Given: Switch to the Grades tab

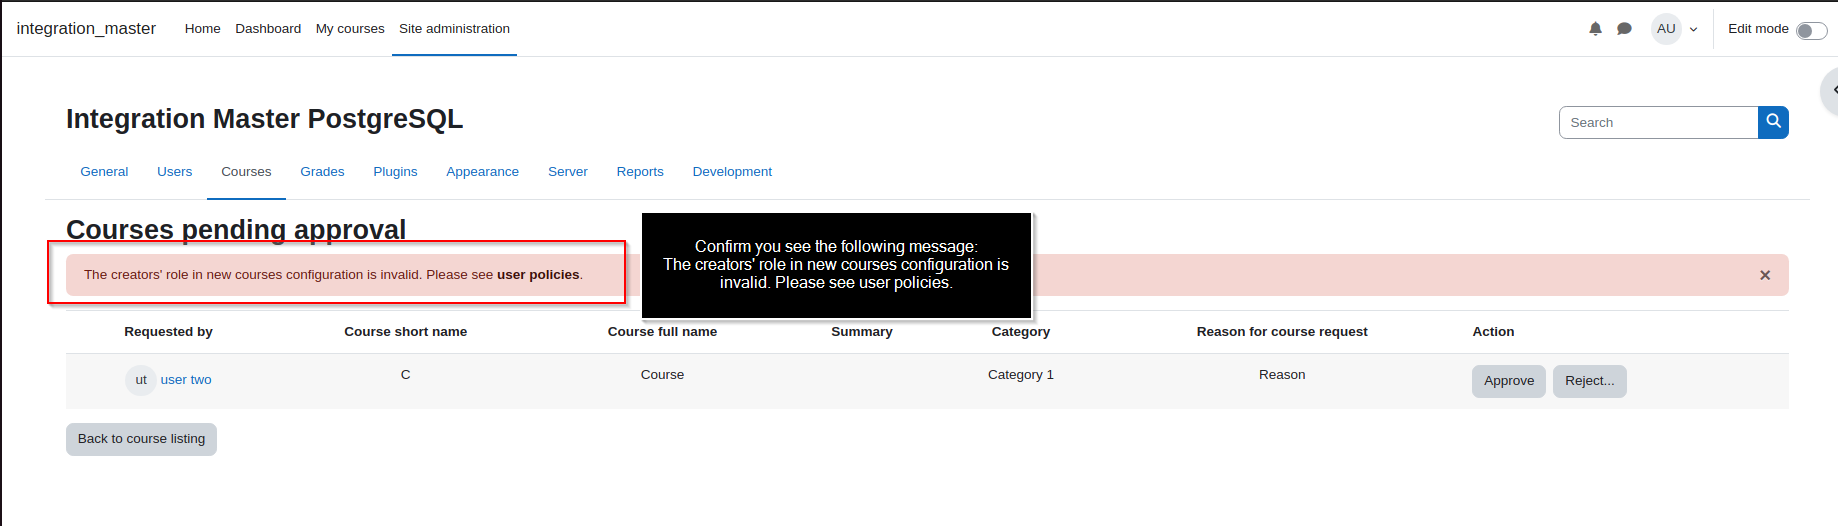Looking at the screenshot, I should point(322,172).
